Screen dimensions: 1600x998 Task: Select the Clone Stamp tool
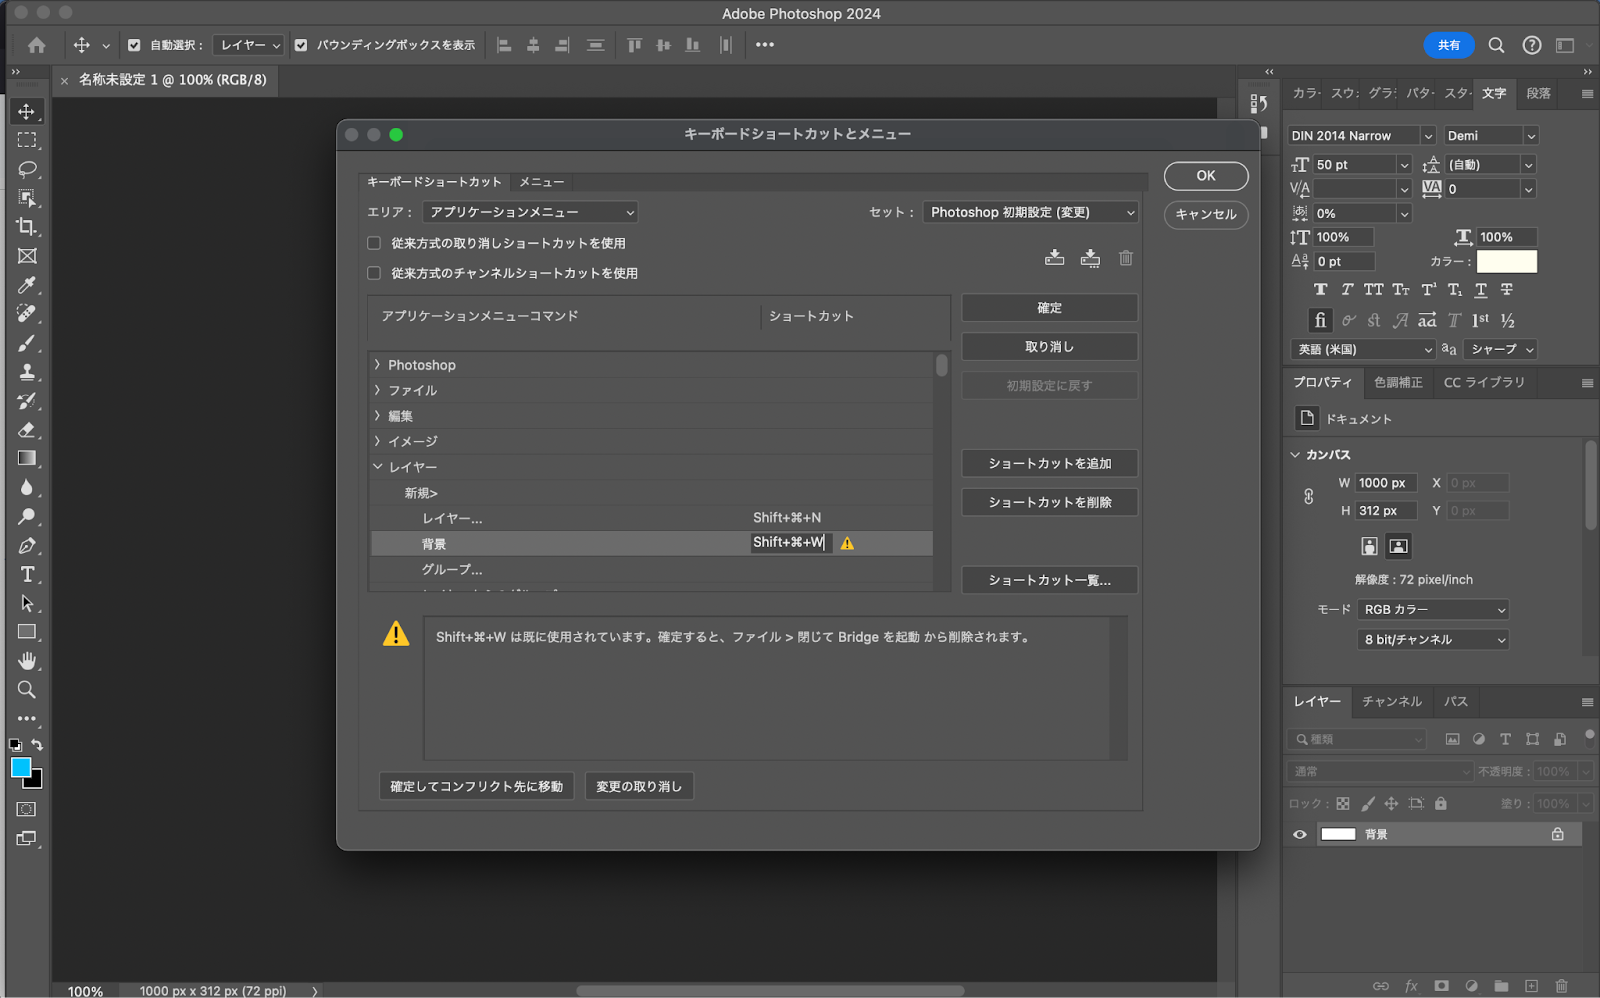coord(27,372)
